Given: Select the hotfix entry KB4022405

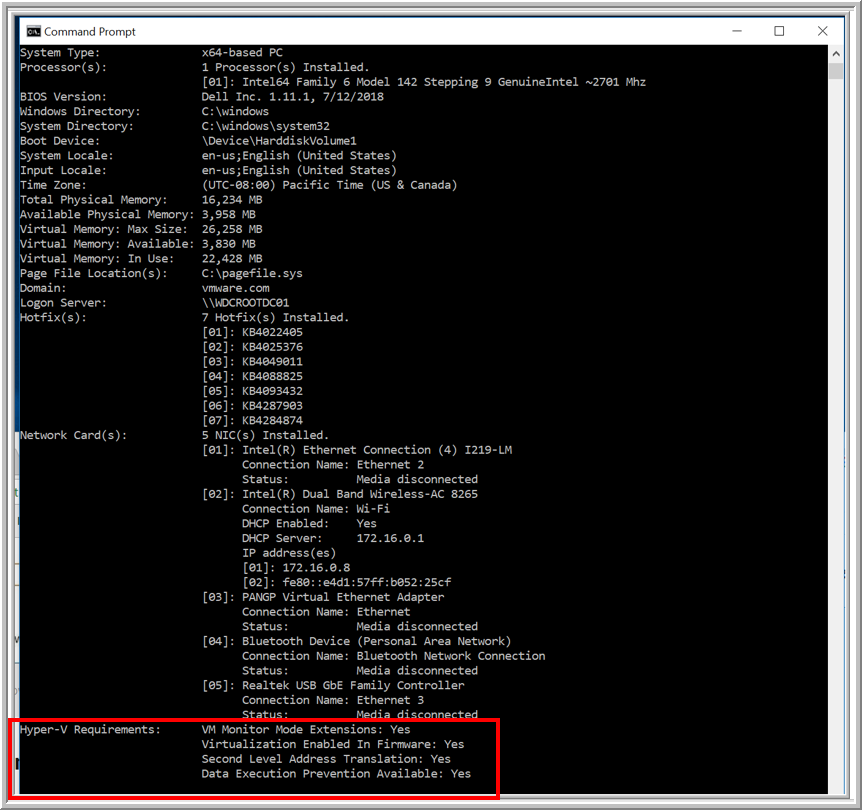Looking at the screenshot, I should pyautogui.click(x=271, y=331).
